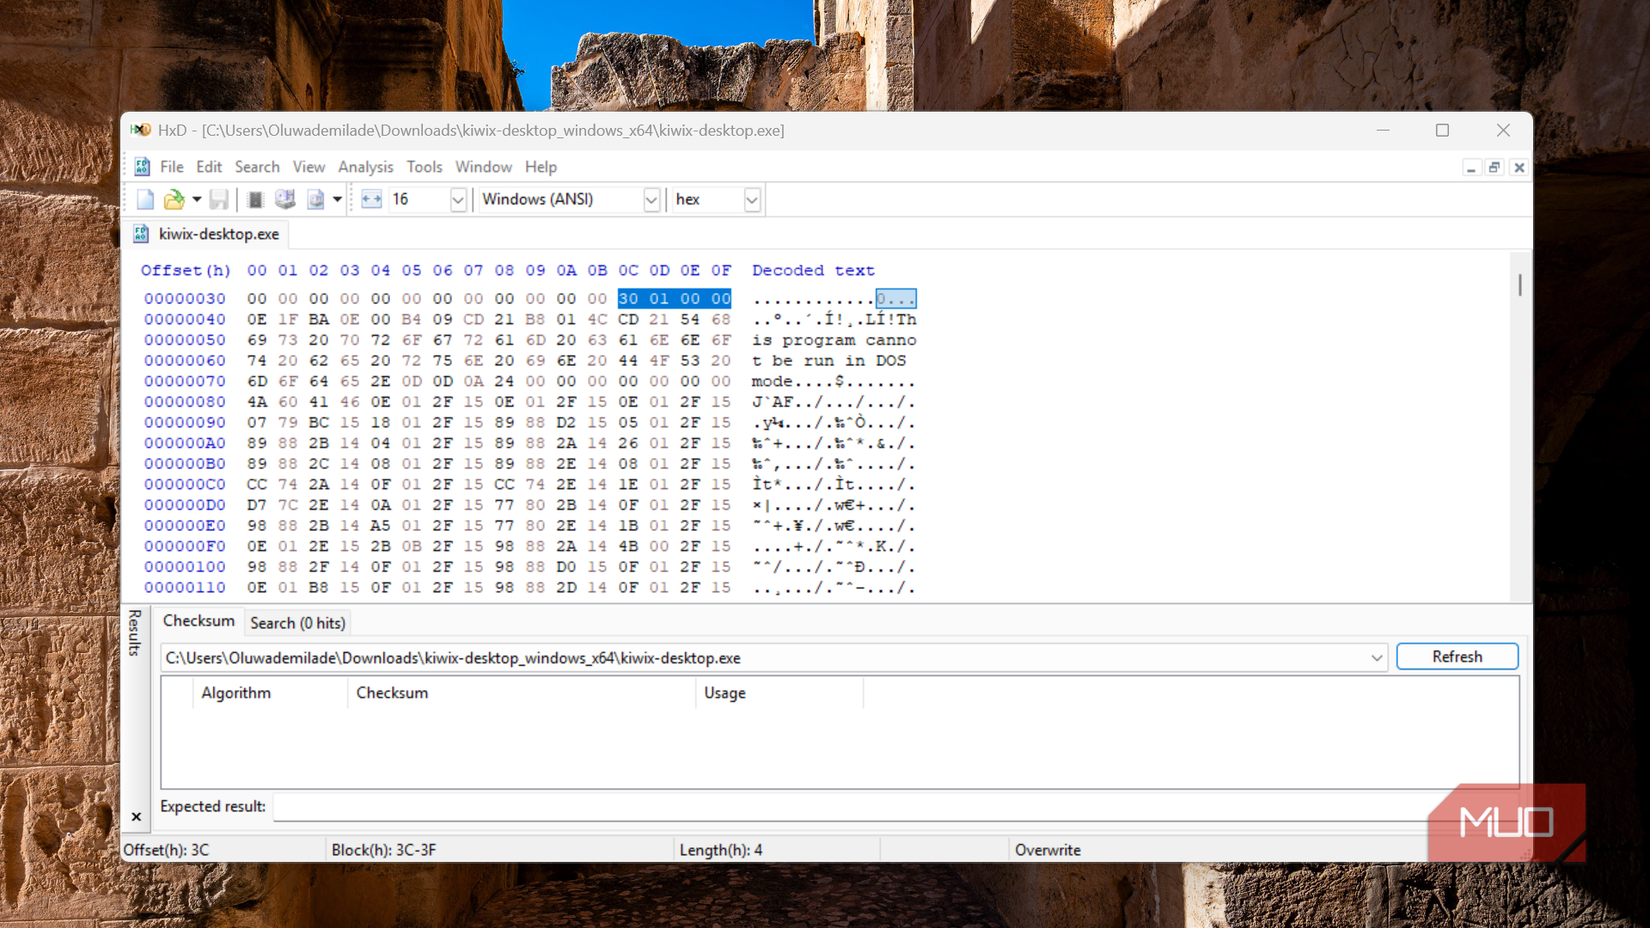Click the hex view vertical scrollbar thumb
The image size is (1650, 928).
pos(1520,285)
